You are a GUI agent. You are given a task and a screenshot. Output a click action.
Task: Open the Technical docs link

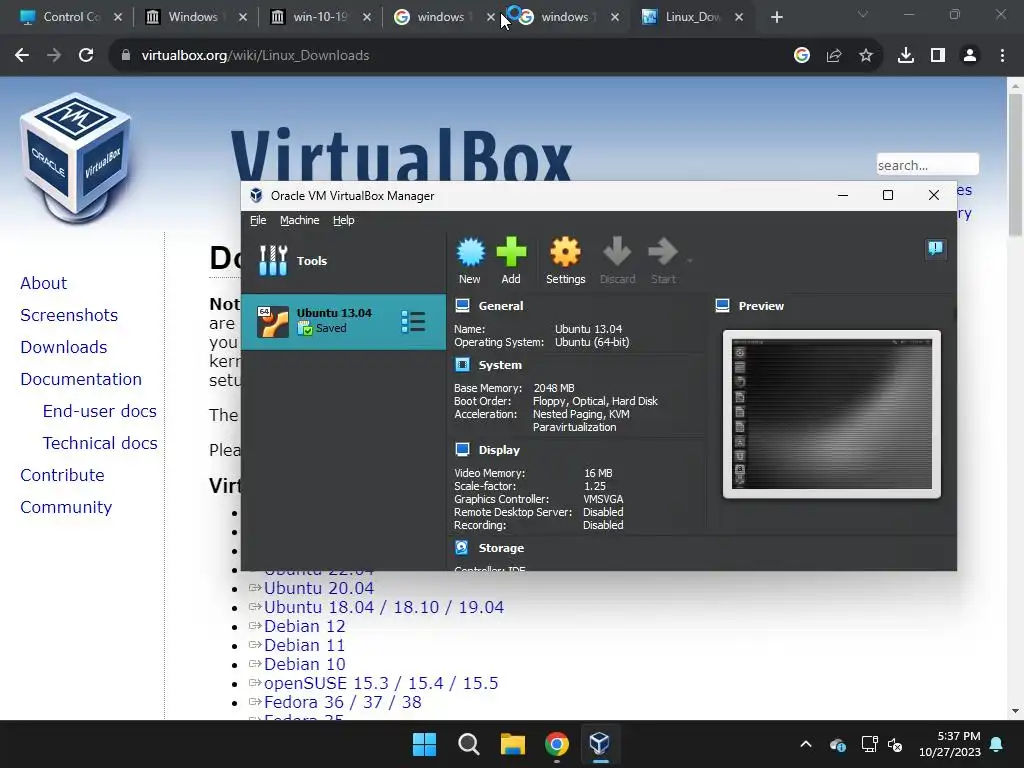point(100,443)
